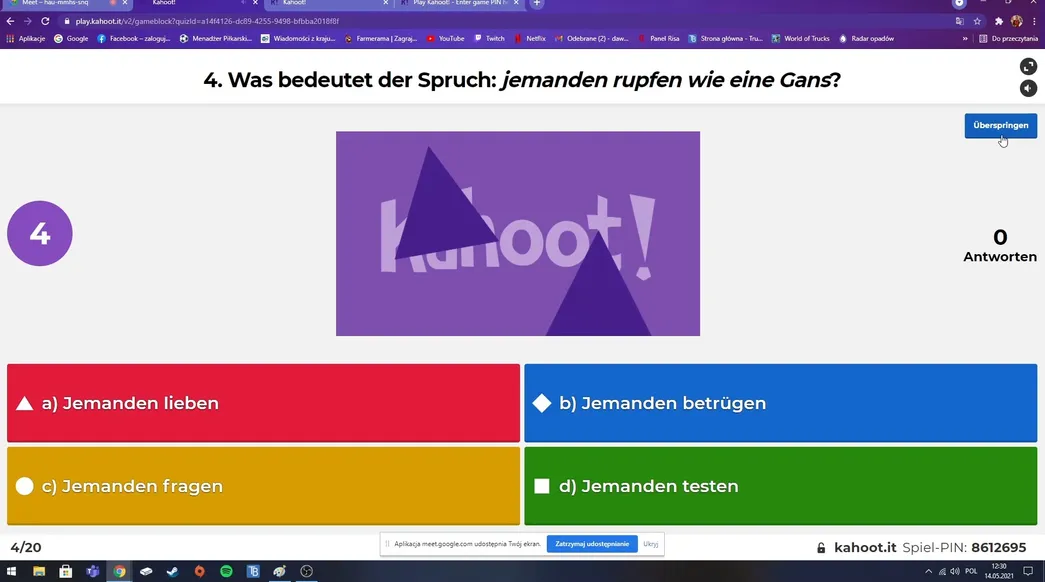
Task: Mute the Kahoot sound icon
Action: (1028, 89)
